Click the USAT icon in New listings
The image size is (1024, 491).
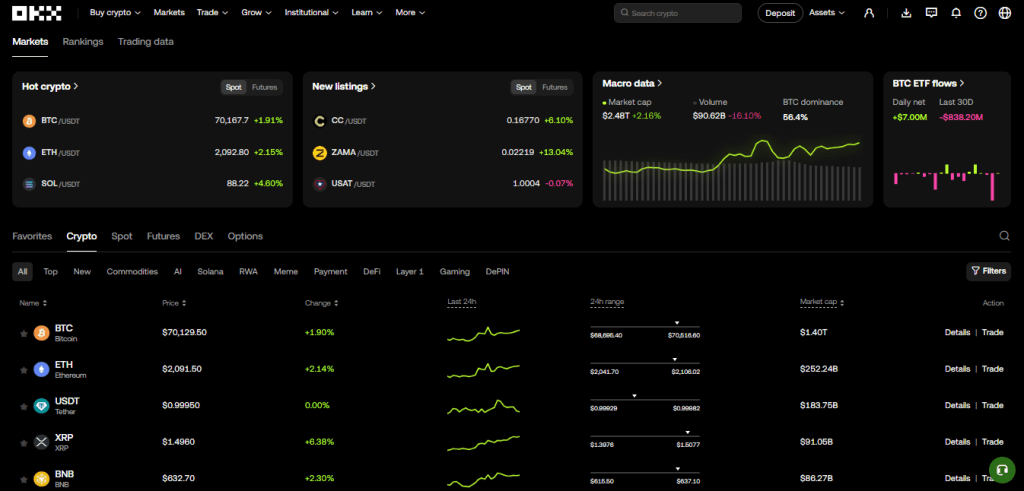319,184
